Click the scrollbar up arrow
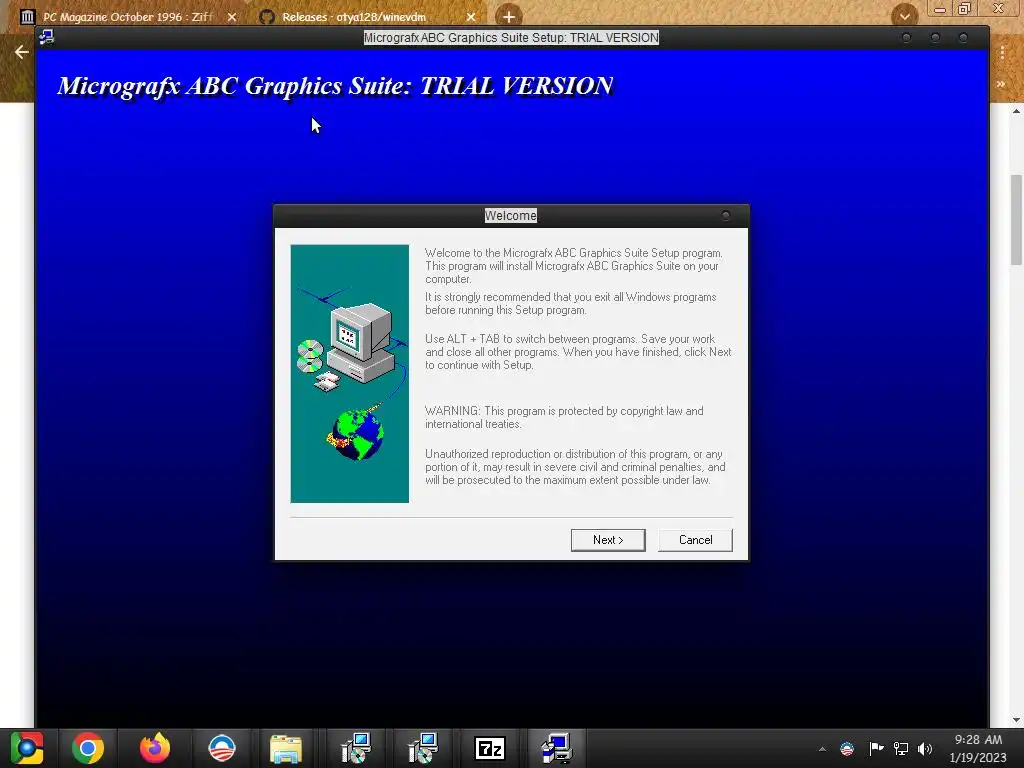Screen dimensions: 1024x768 tap(1016, 111)
